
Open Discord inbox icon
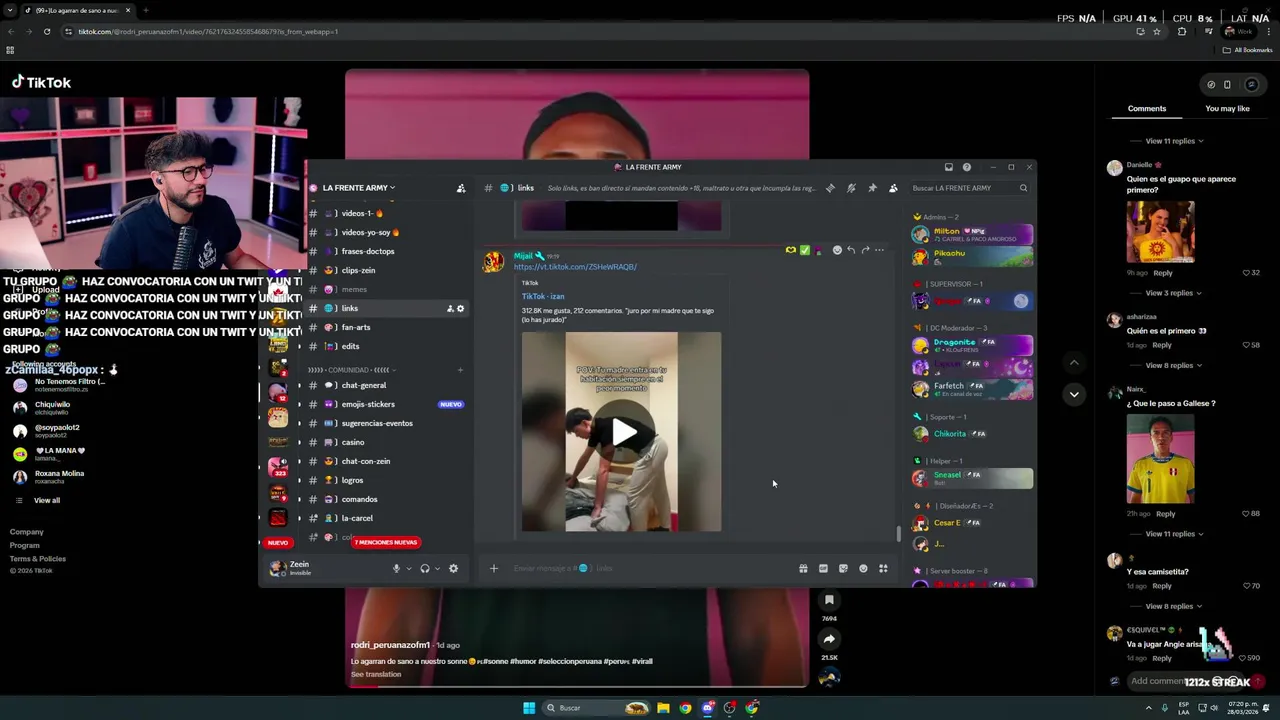[x=948, y=167]
